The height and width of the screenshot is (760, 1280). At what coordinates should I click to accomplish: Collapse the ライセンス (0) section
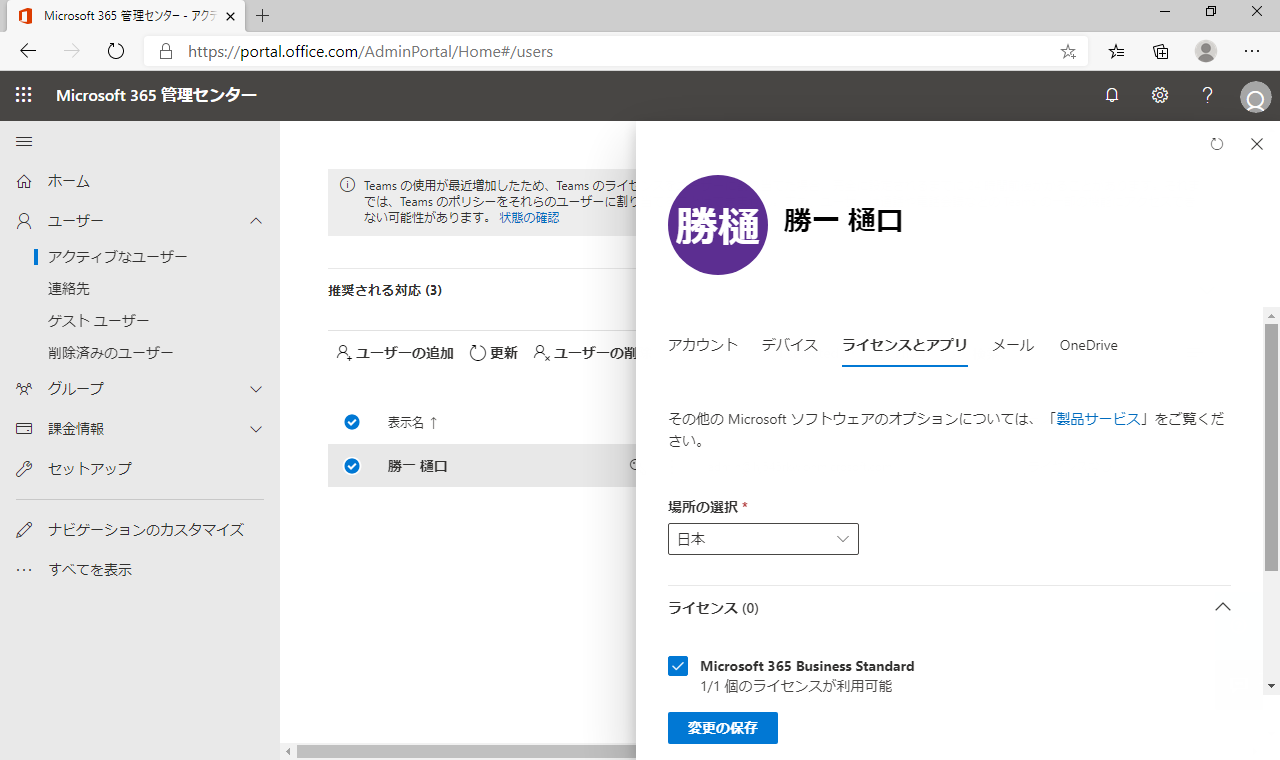point(1222,607)
